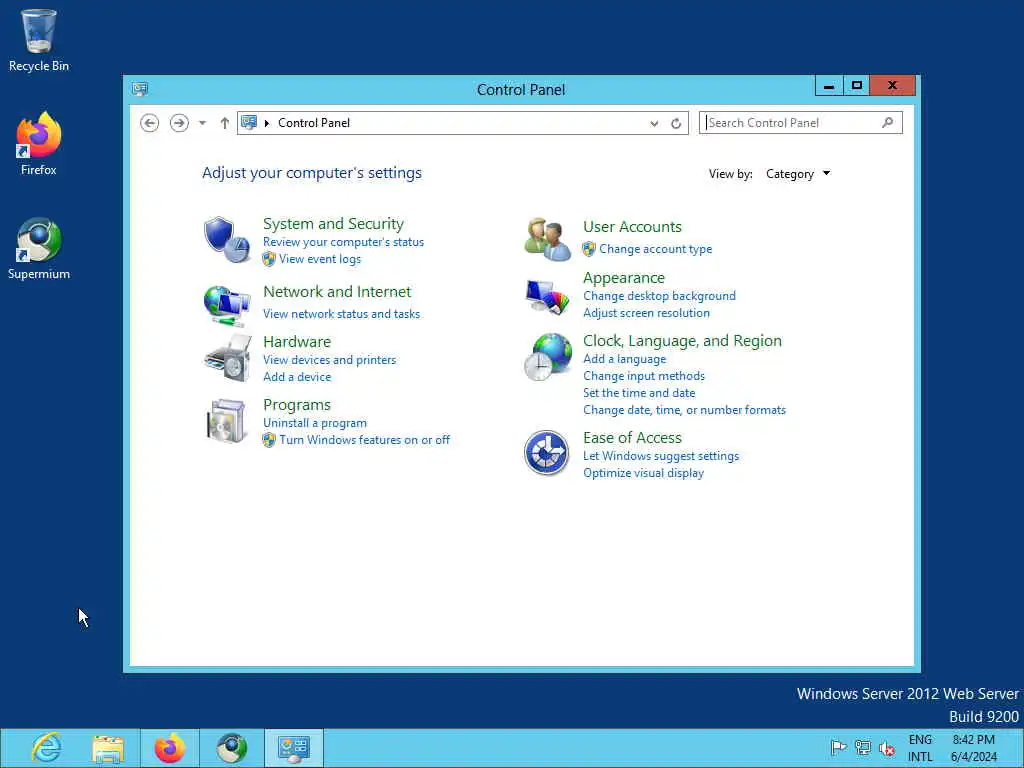Viewport: 1024px width, 768px height.
Task: Open the network tray icon
Action: coord(863,747)
